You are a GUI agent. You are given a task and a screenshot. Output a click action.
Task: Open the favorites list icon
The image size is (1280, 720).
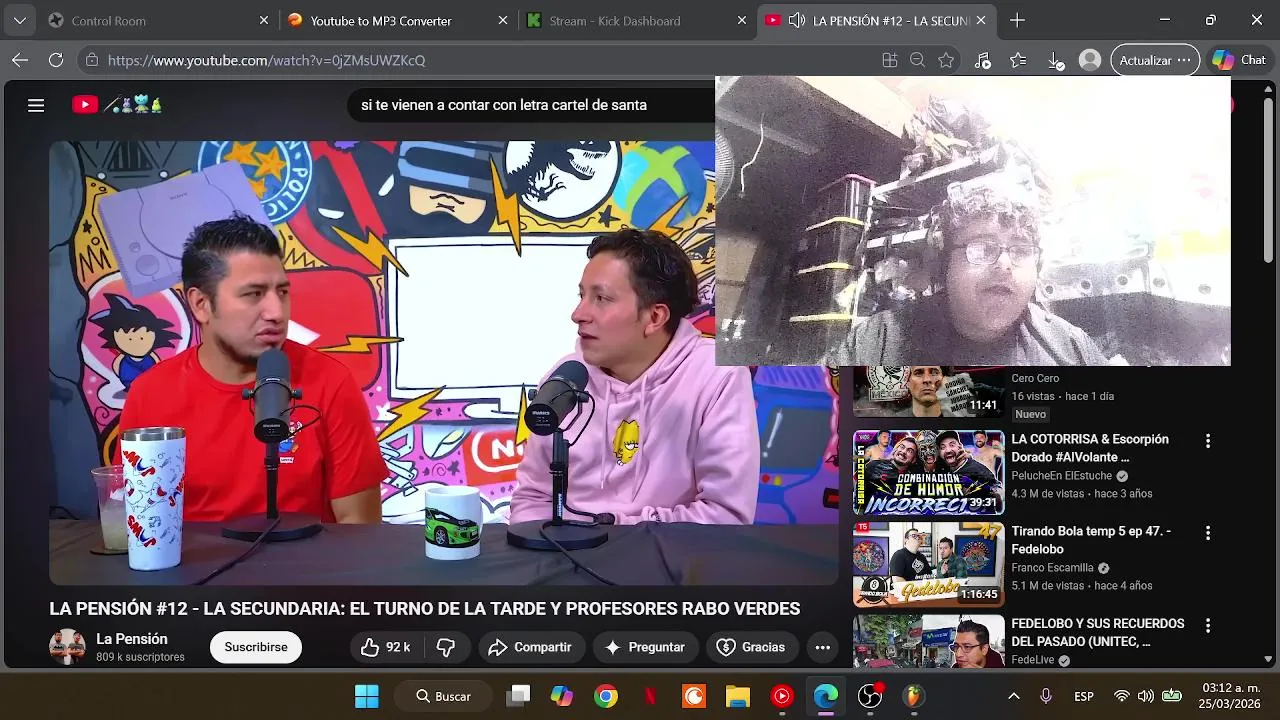[1018, 60]
